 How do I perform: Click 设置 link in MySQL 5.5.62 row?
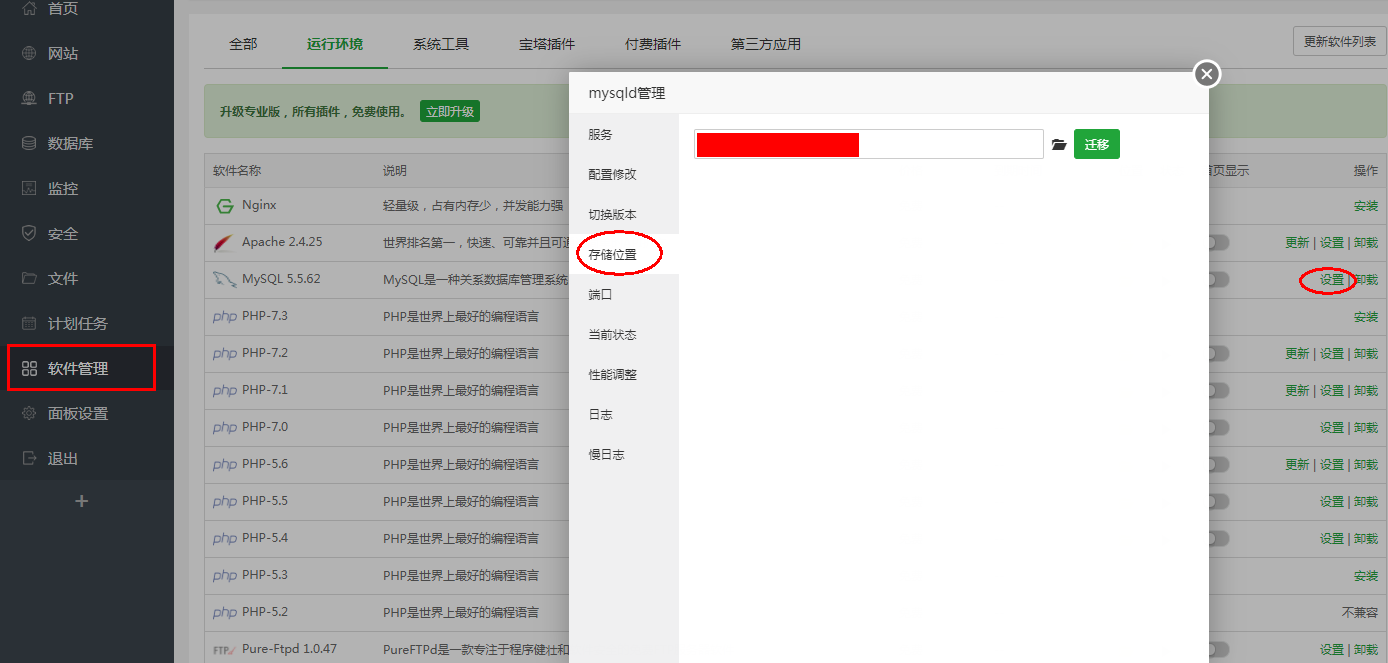1332,280
